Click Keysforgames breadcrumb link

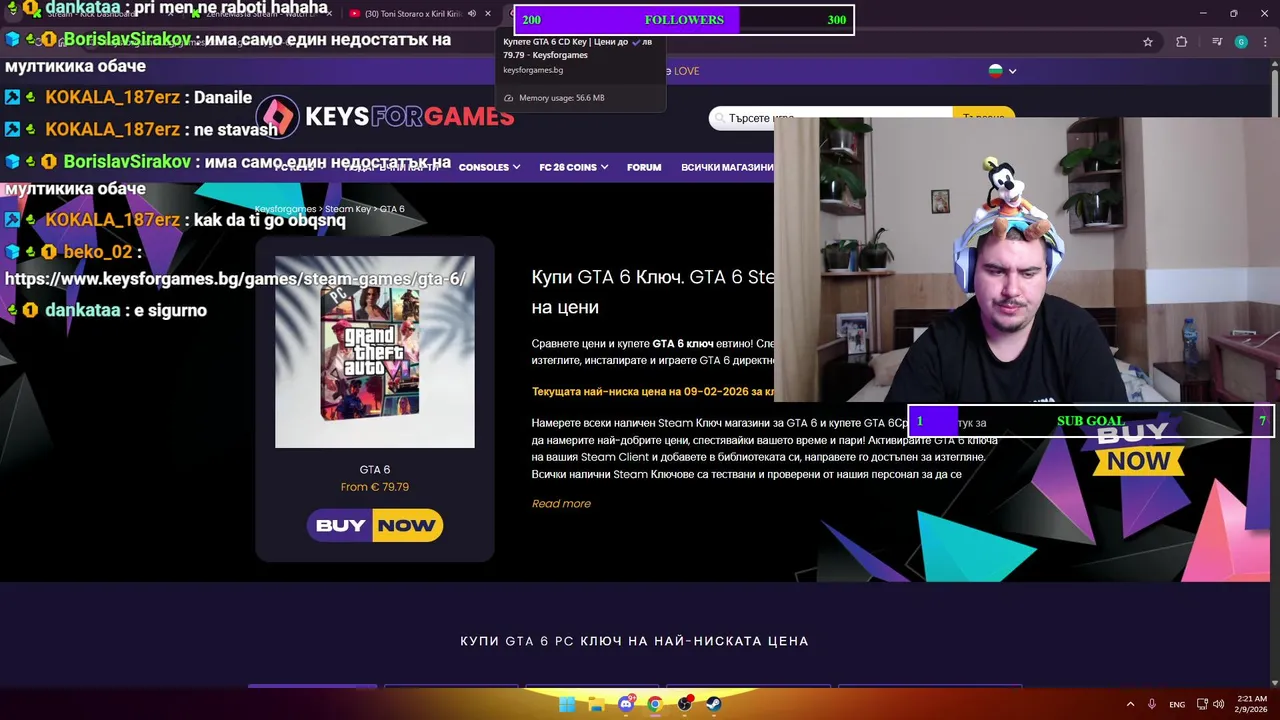pos(285,209)
